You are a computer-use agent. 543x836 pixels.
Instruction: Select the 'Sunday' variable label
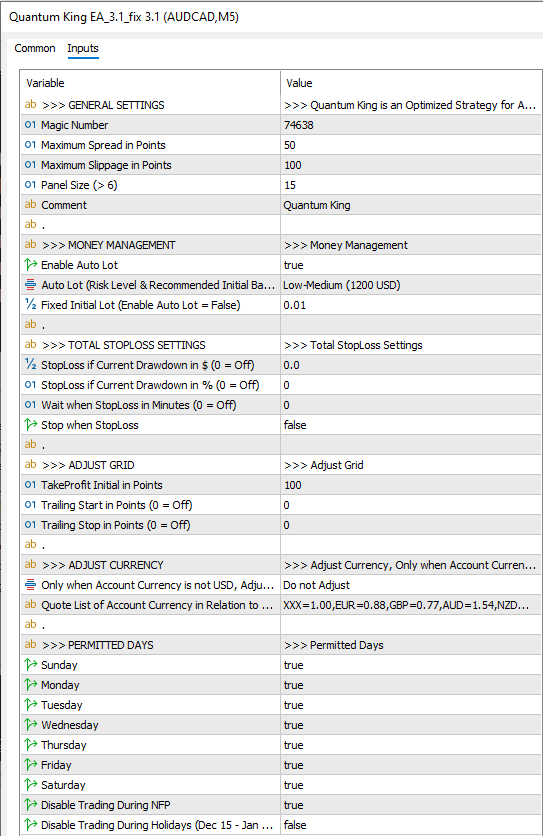[x=59, y=665]
